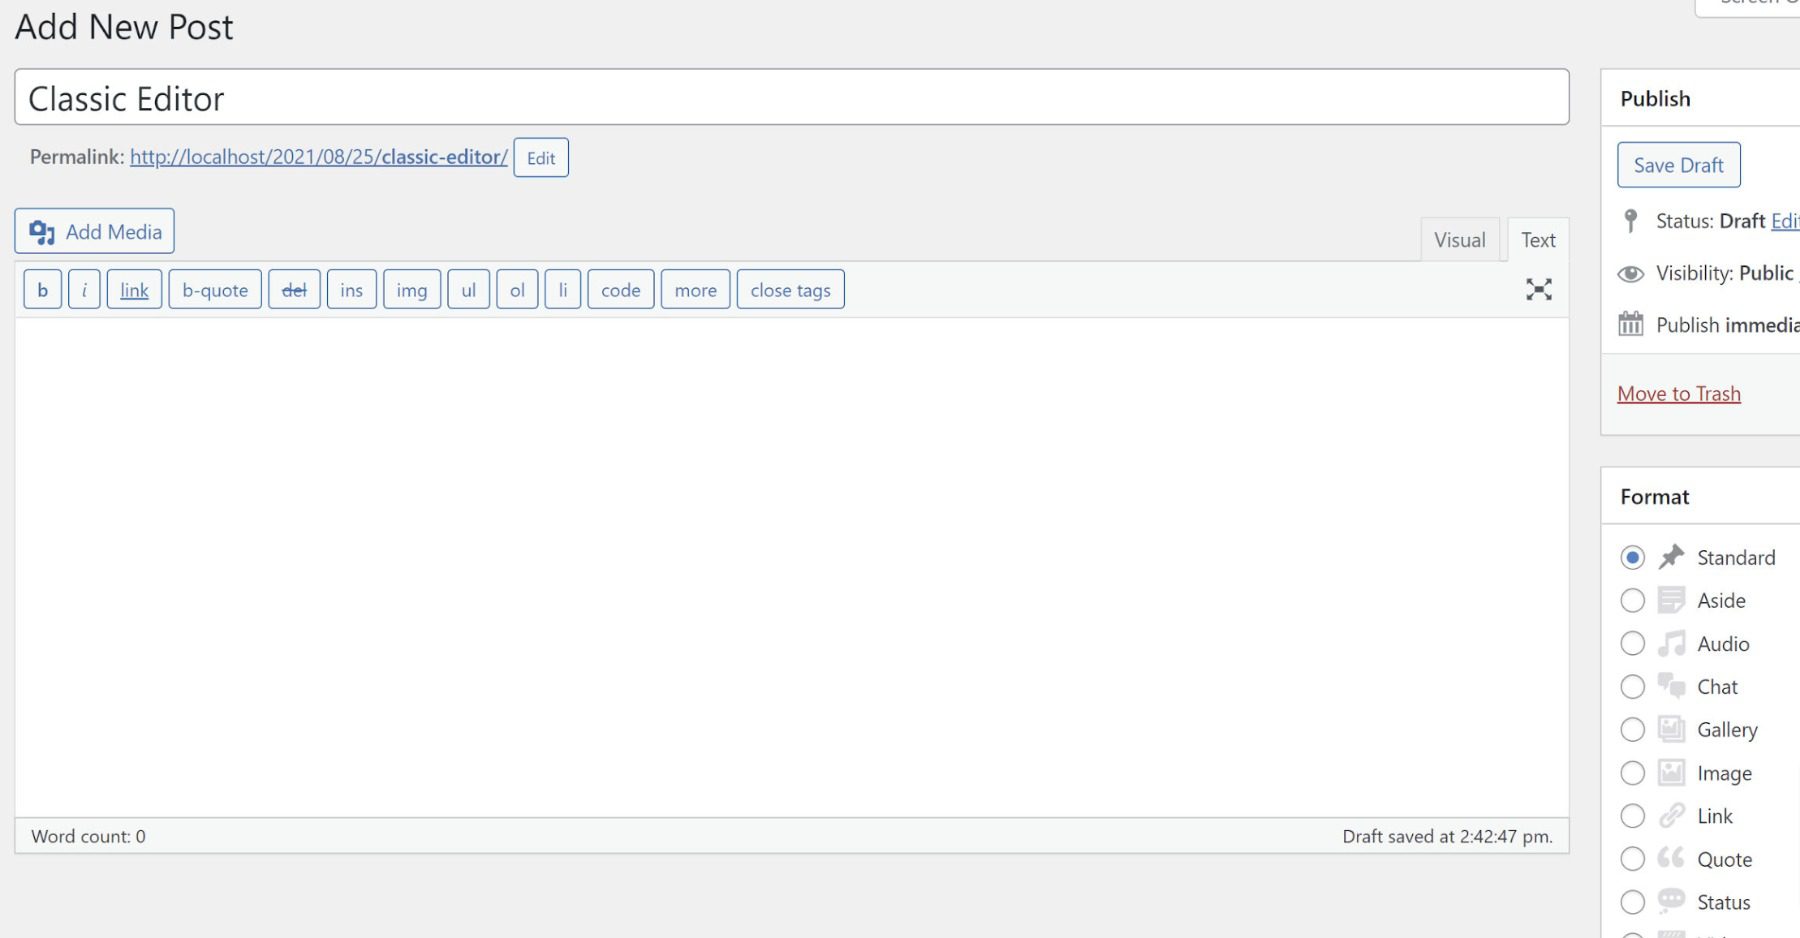This screenshot has height=938, width=1800.
Task: Click the img quicktag to insert image
Action: tap(412, 289)
